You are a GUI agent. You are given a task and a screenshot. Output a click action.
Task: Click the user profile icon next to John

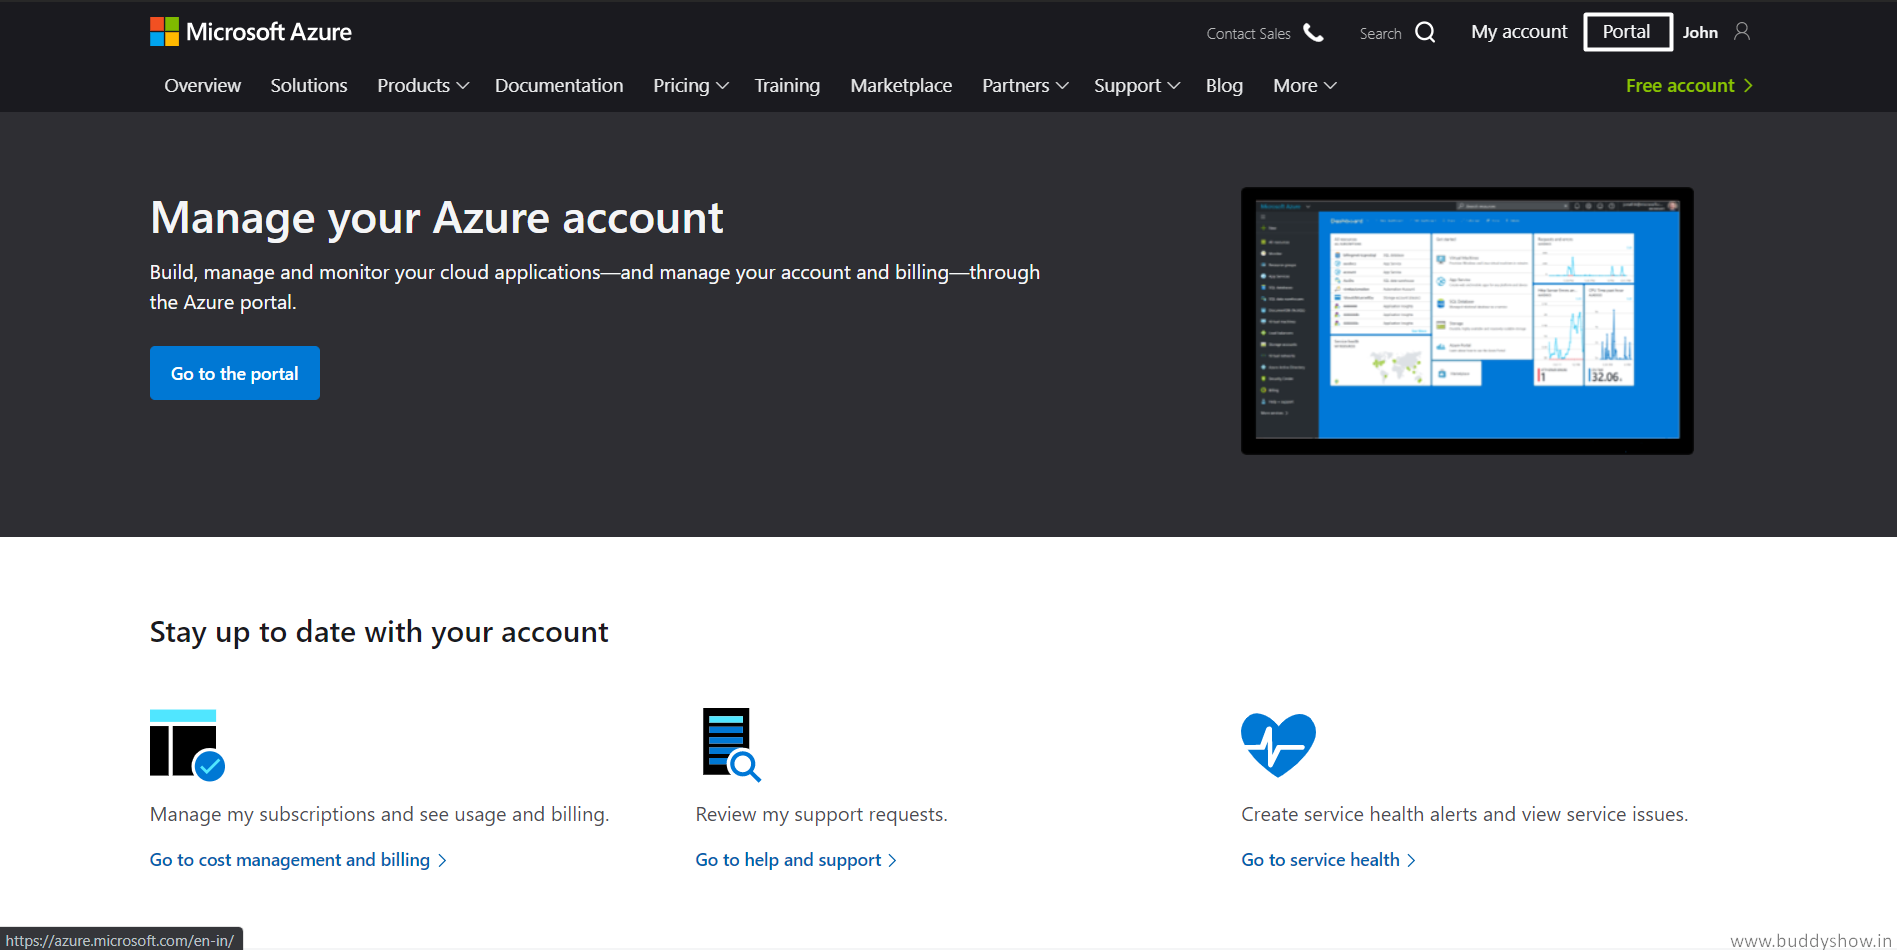1742,32
